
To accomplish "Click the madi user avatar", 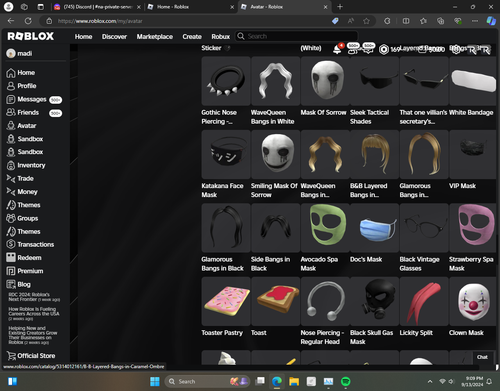I will 11,53.
